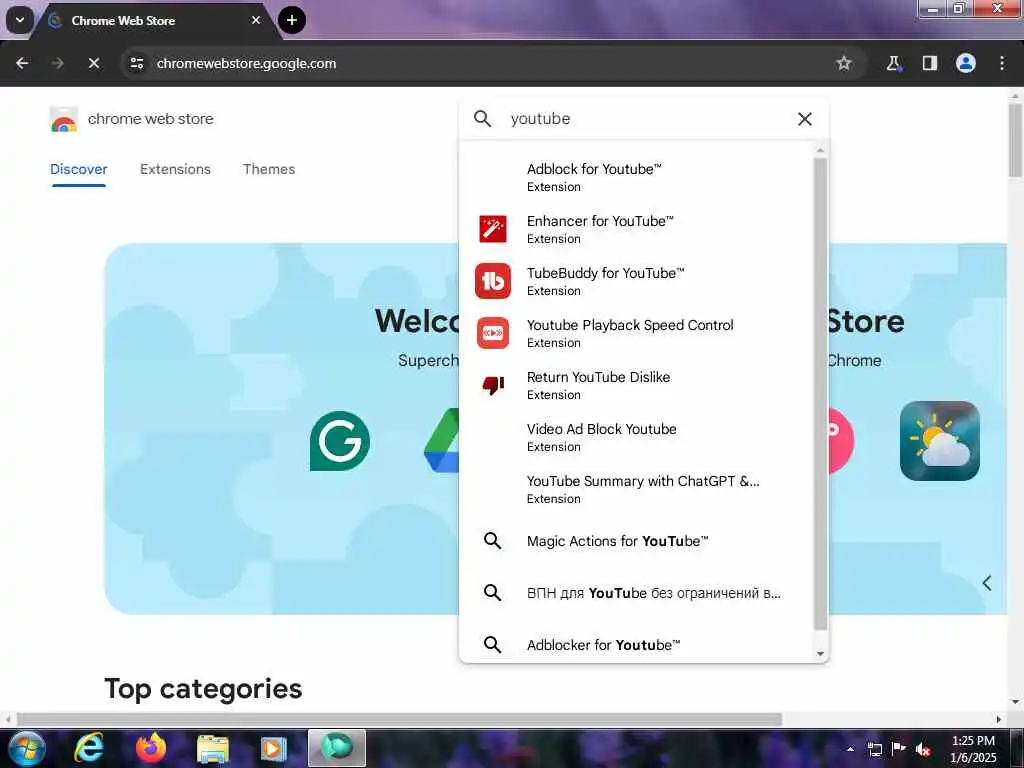Open site information icon in address bar
Image resolution: width=1024 pixels, height=768 pixels.
136,63
